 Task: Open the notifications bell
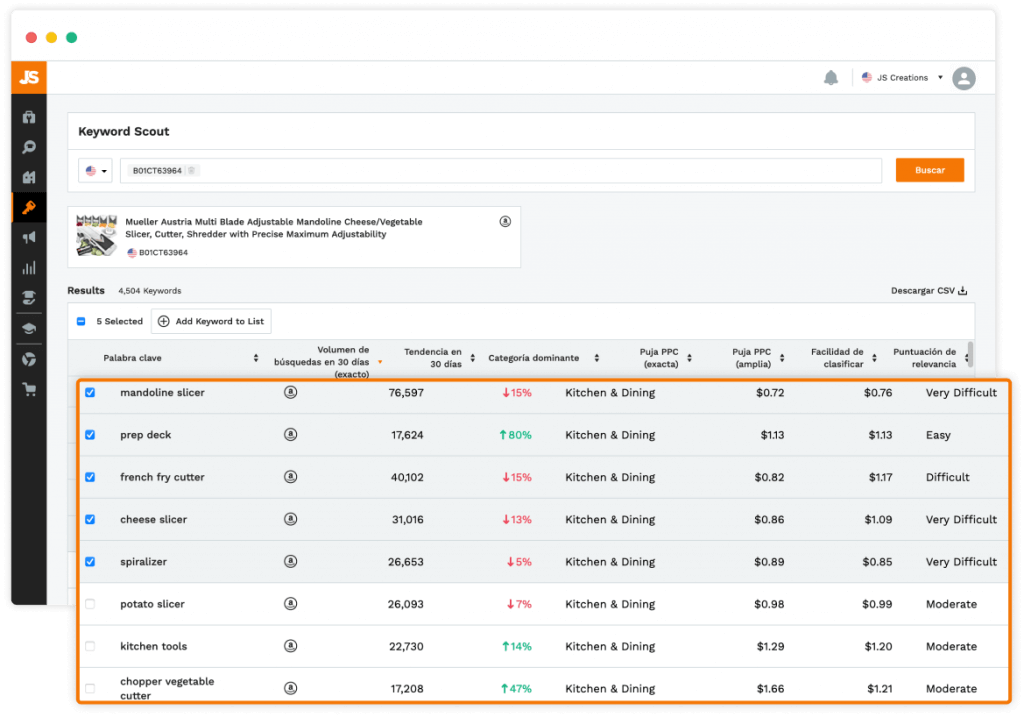pyautogui.click(x=831, y=78)
